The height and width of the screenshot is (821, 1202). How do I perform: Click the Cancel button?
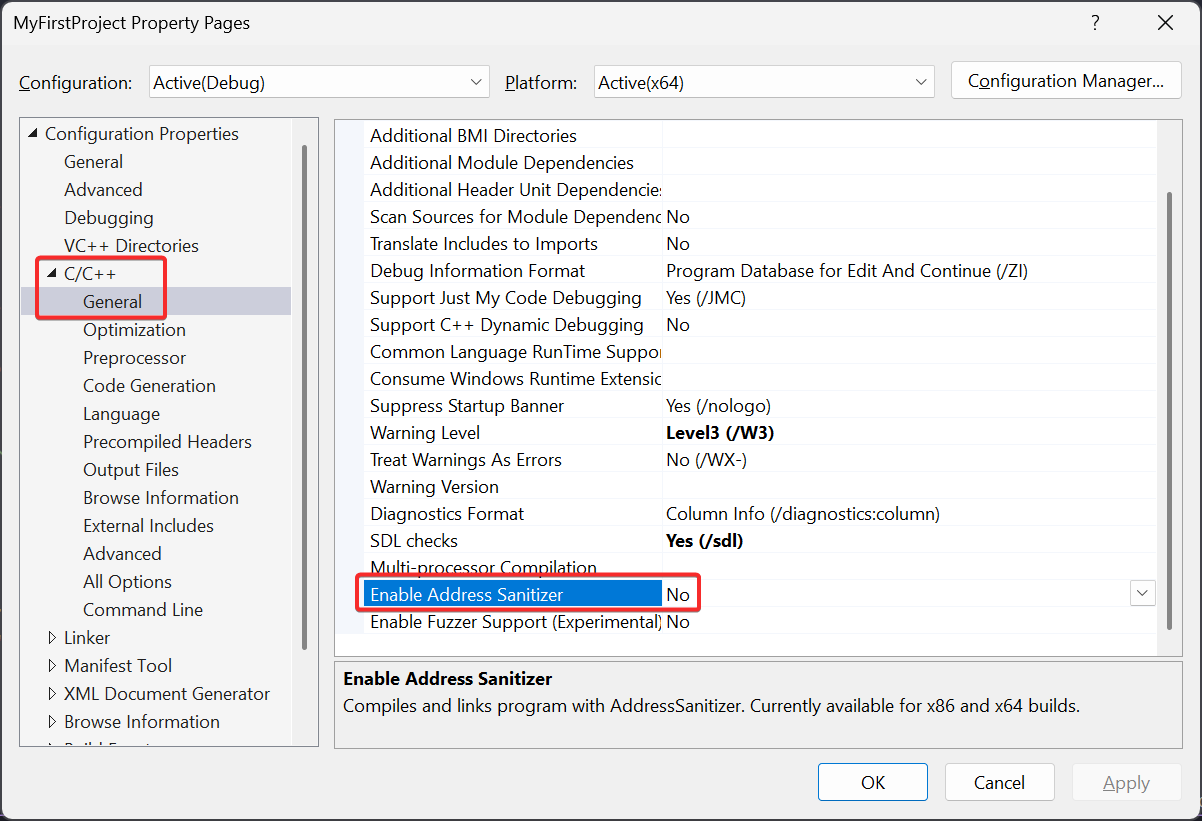pos(1000,783)
